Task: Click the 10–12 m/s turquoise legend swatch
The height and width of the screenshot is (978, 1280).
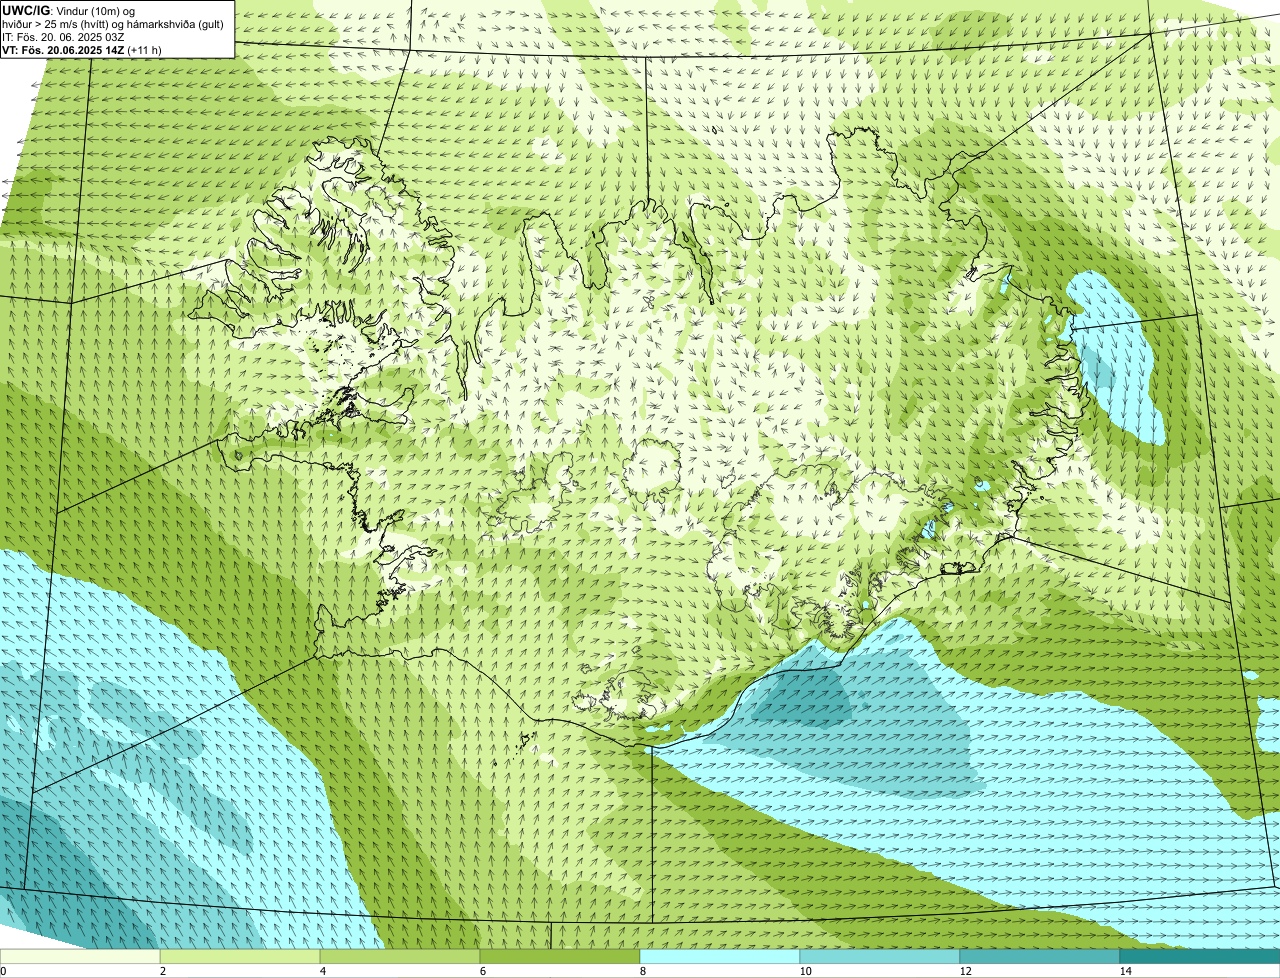Action: [x=880, y=956]
